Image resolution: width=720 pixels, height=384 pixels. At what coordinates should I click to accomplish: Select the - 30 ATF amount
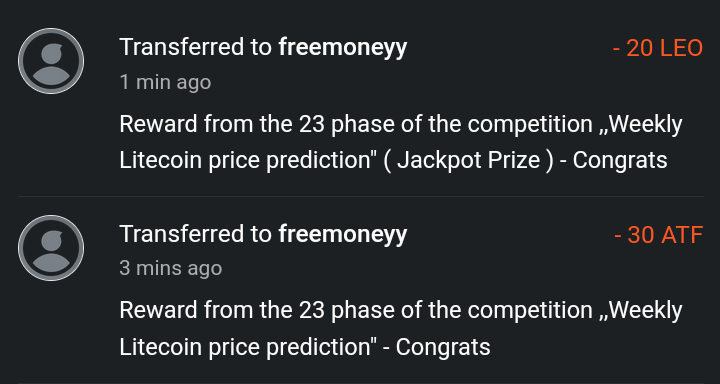coord(658,235)
